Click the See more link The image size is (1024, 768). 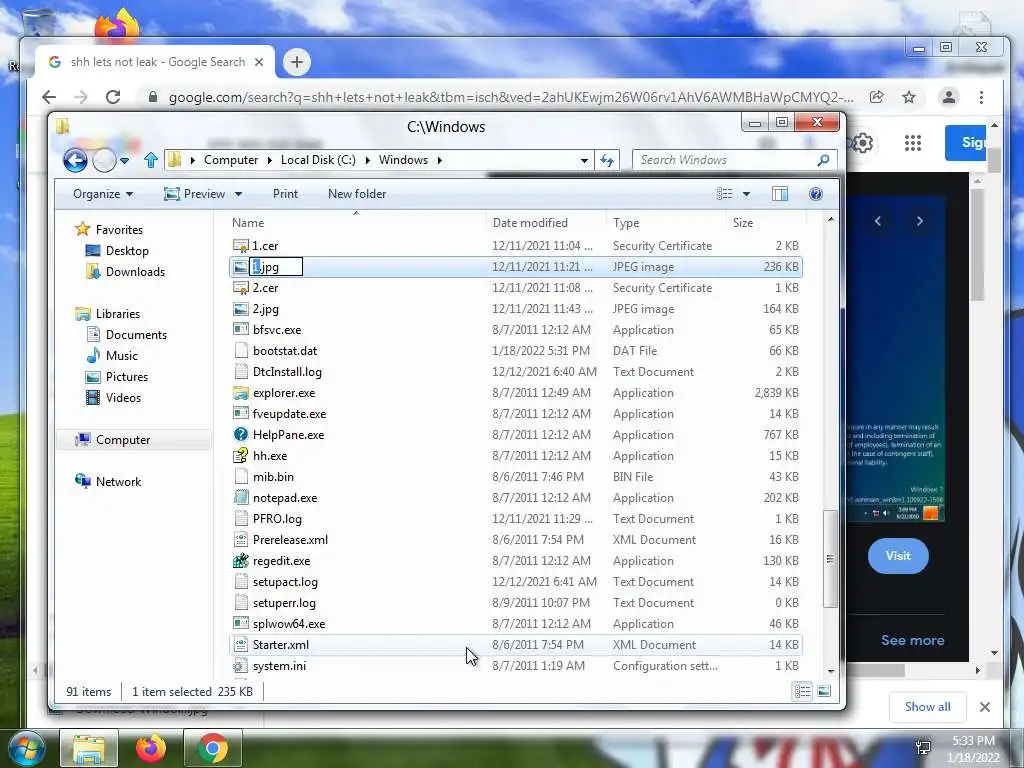click(x=912, y=640)
